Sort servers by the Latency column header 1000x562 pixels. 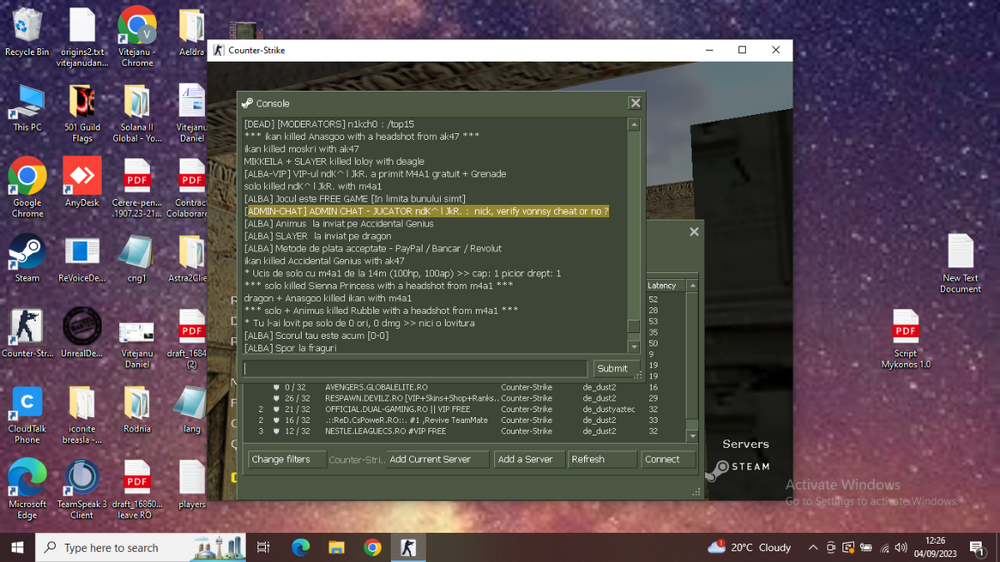[662, 286]
